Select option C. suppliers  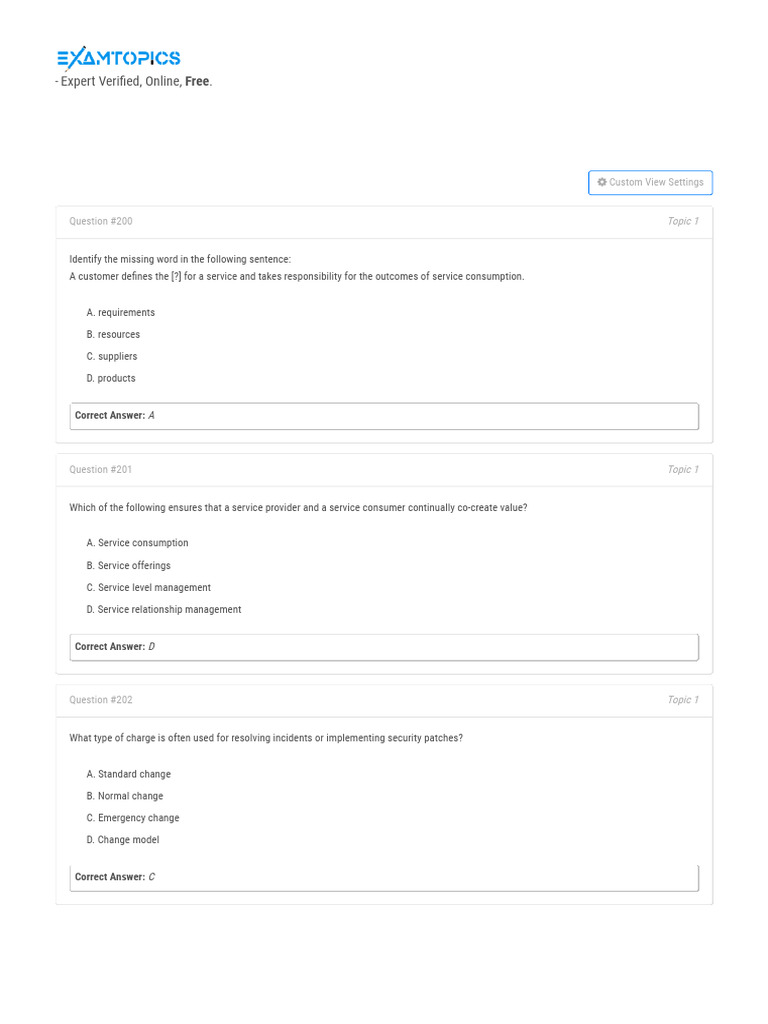point(112,357)
